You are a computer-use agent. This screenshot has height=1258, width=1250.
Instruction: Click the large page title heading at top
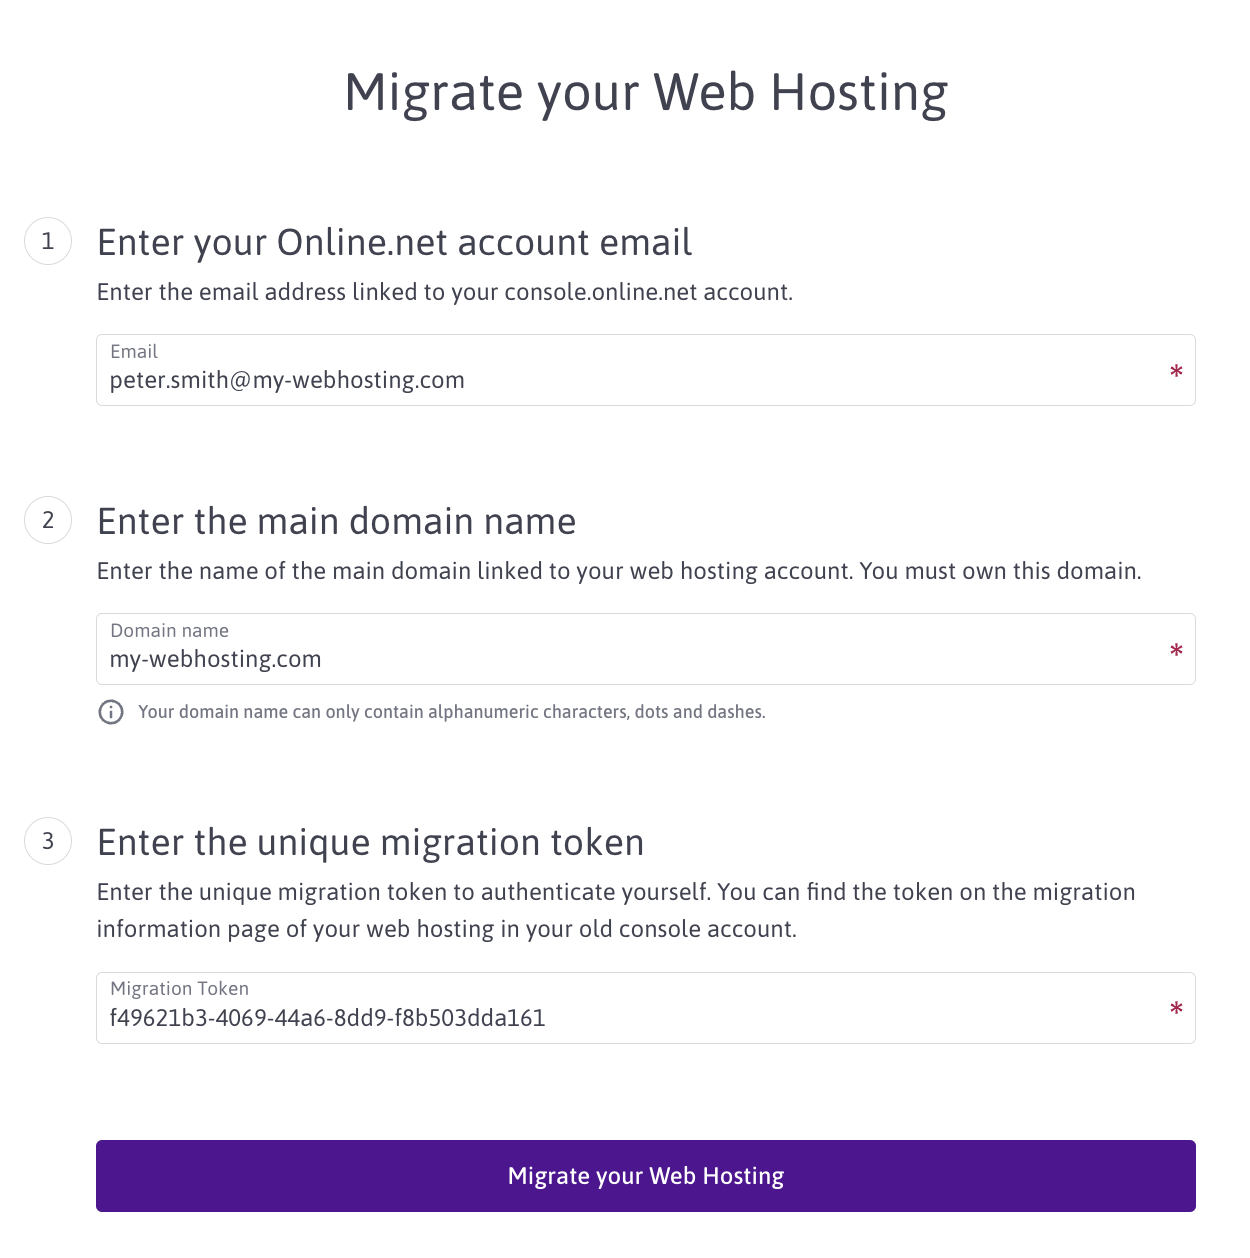pos(646,93)
